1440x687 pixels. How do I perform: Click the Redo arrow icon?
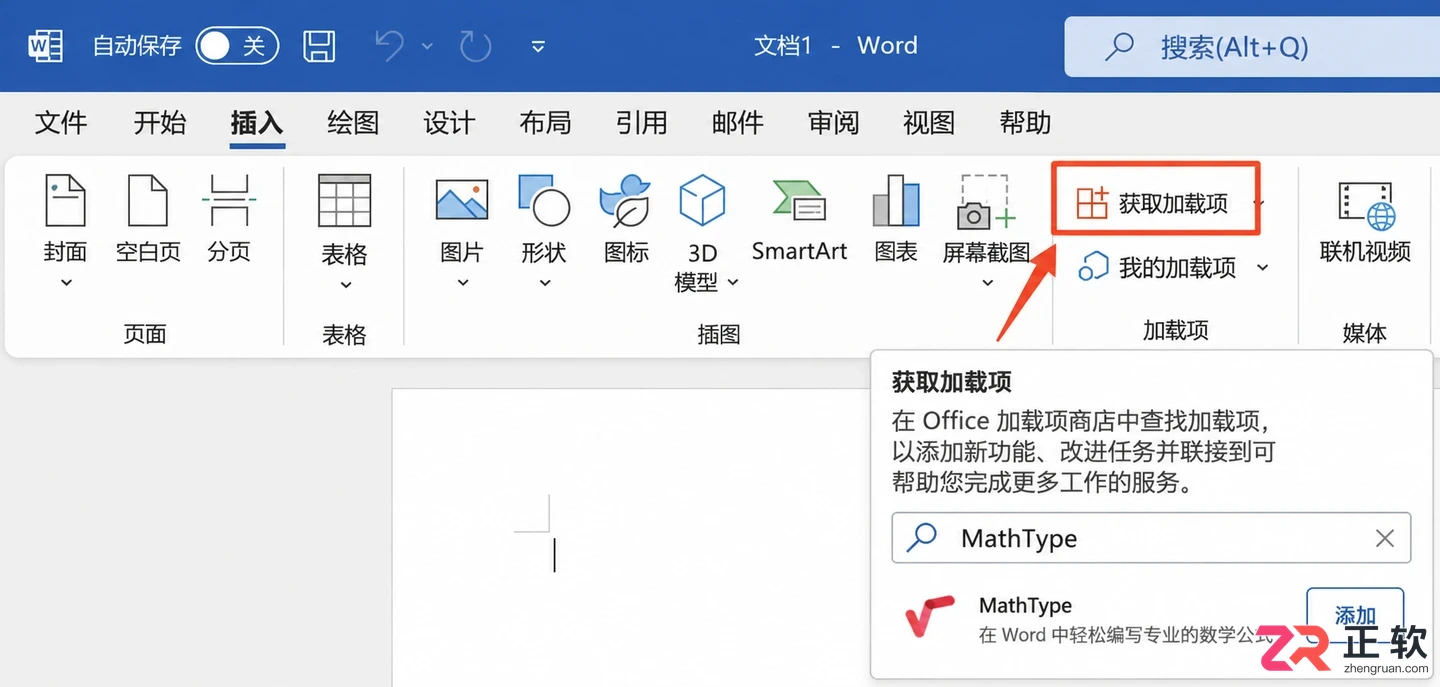(x=475, y=46)
